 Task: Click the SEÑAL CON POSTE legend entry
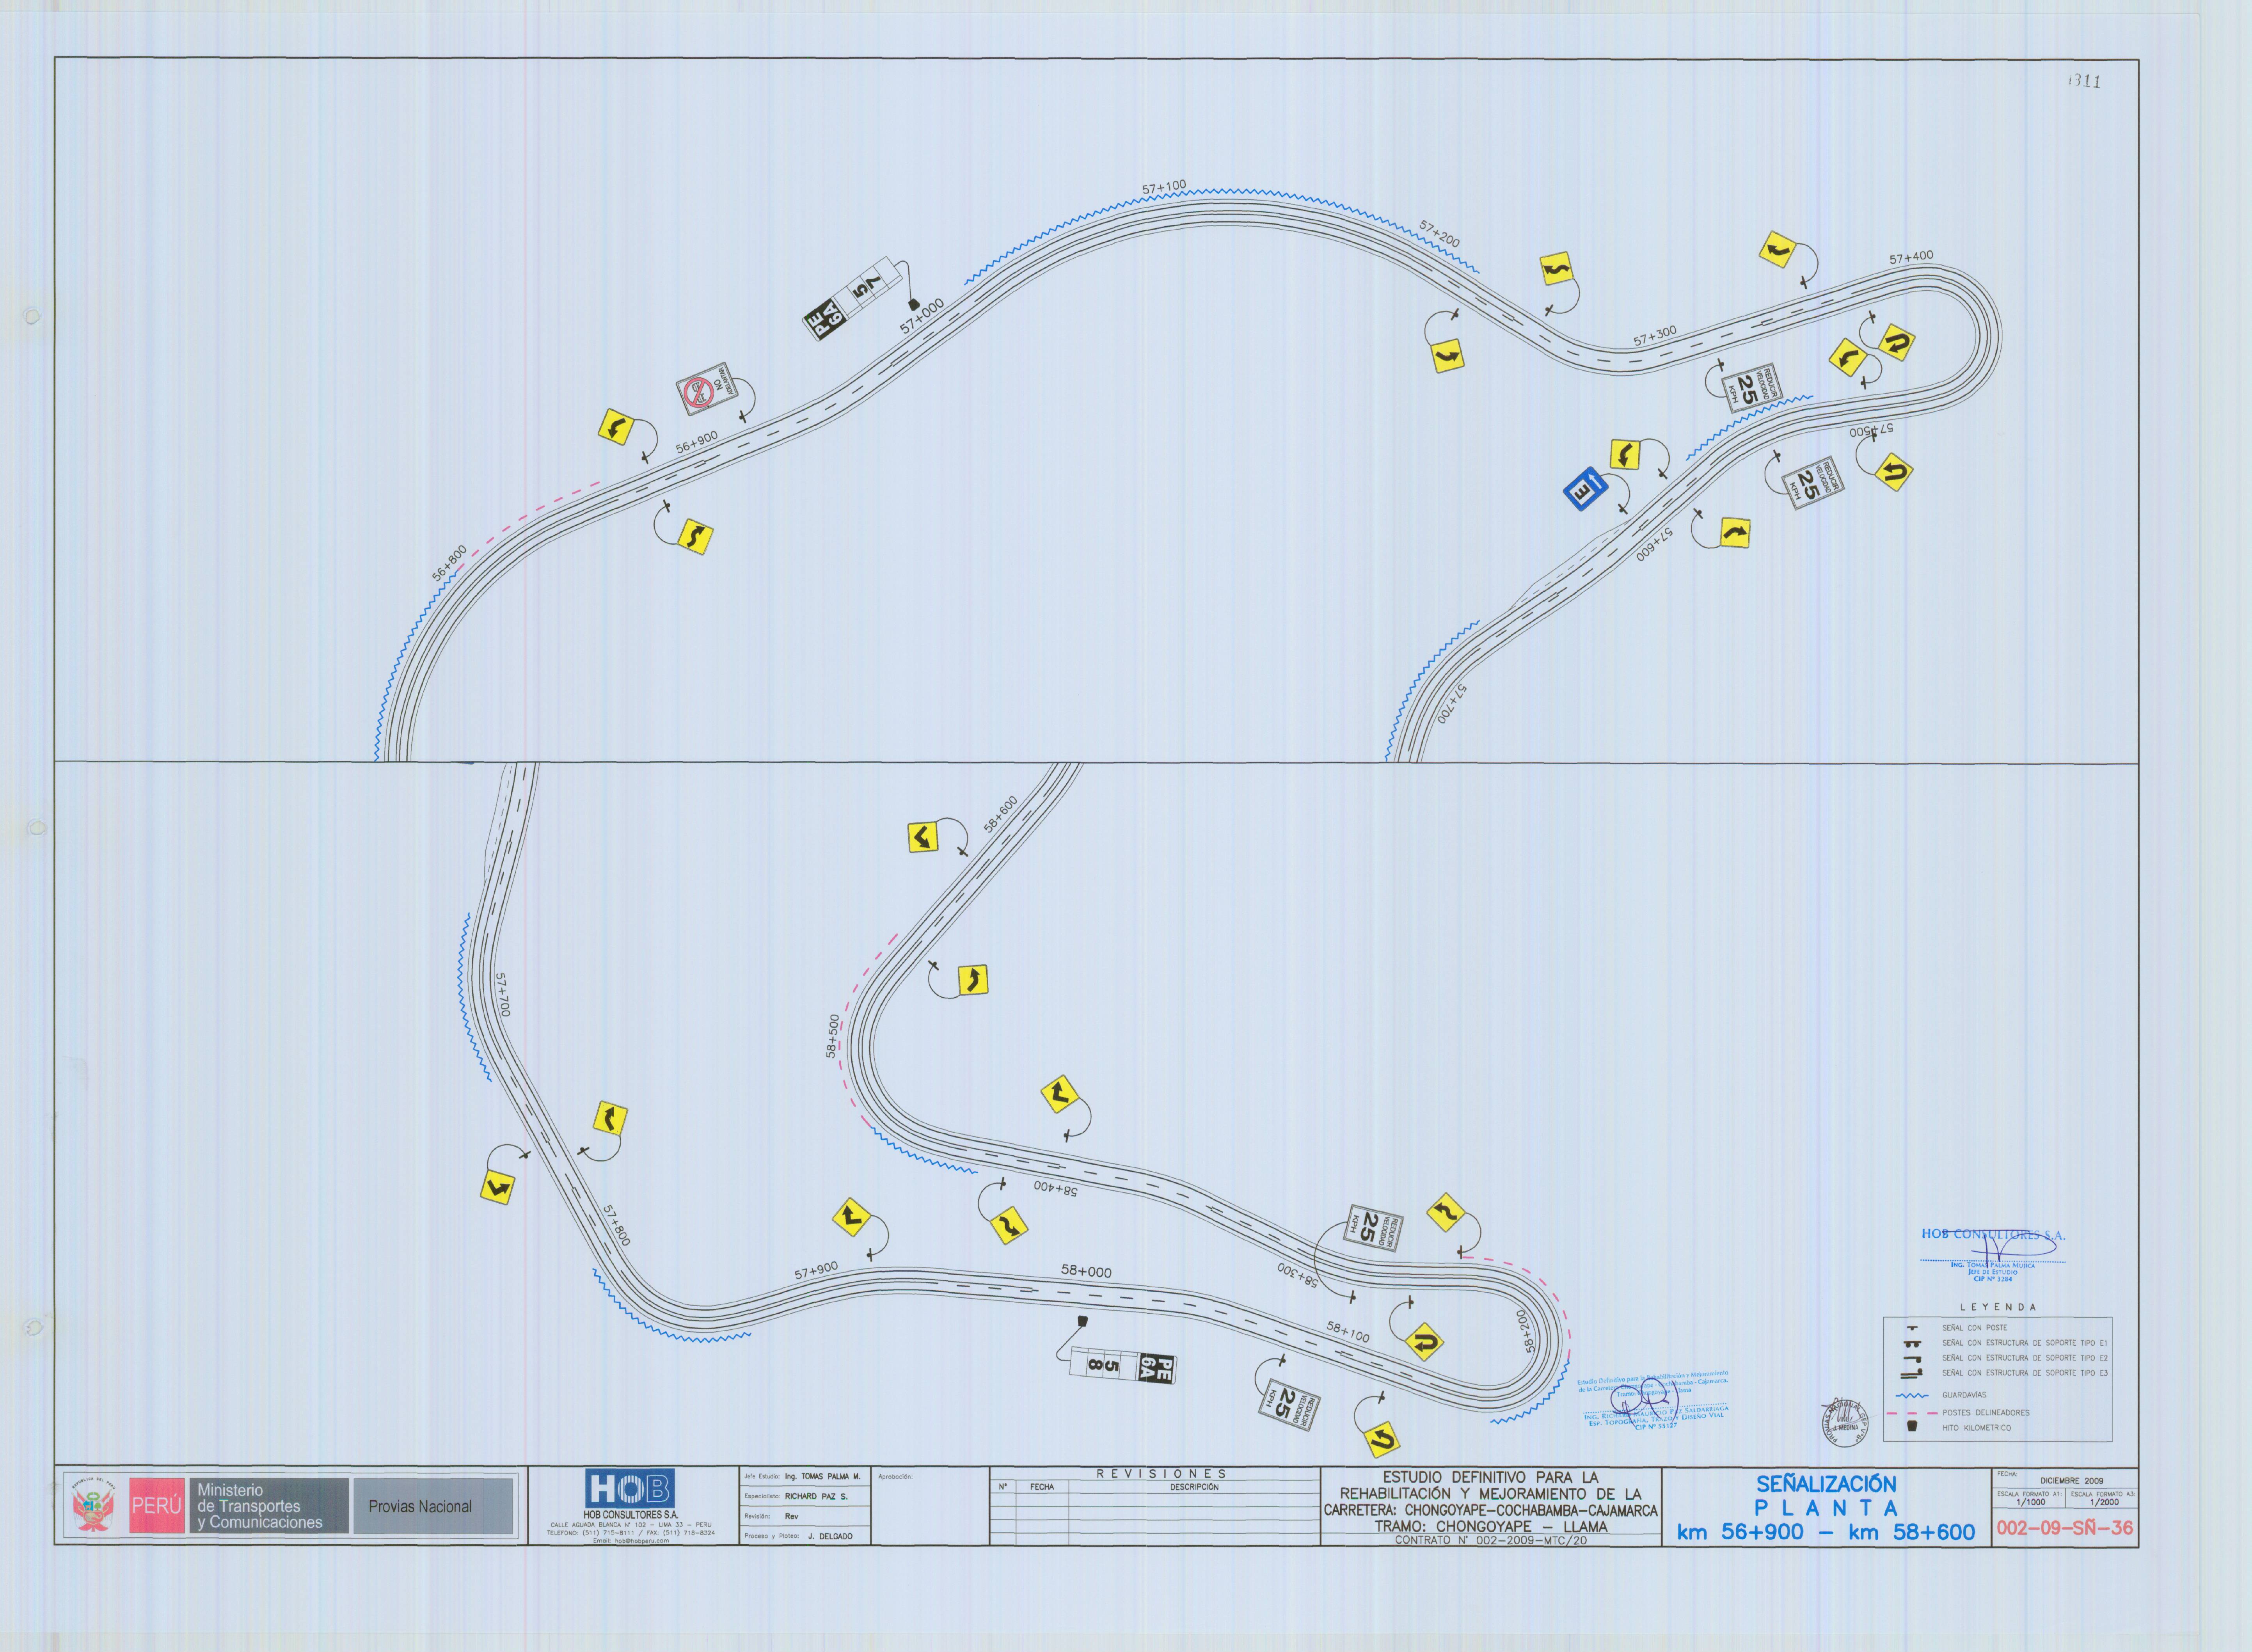click(x=1975, y=1328)
